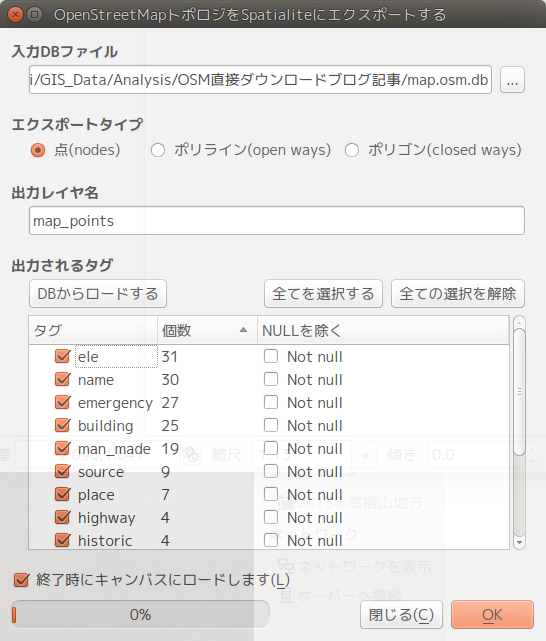The height and width of the screenshot is (641, 546).
Task: Close the export dialog window
Action: (x=16, y=15)
